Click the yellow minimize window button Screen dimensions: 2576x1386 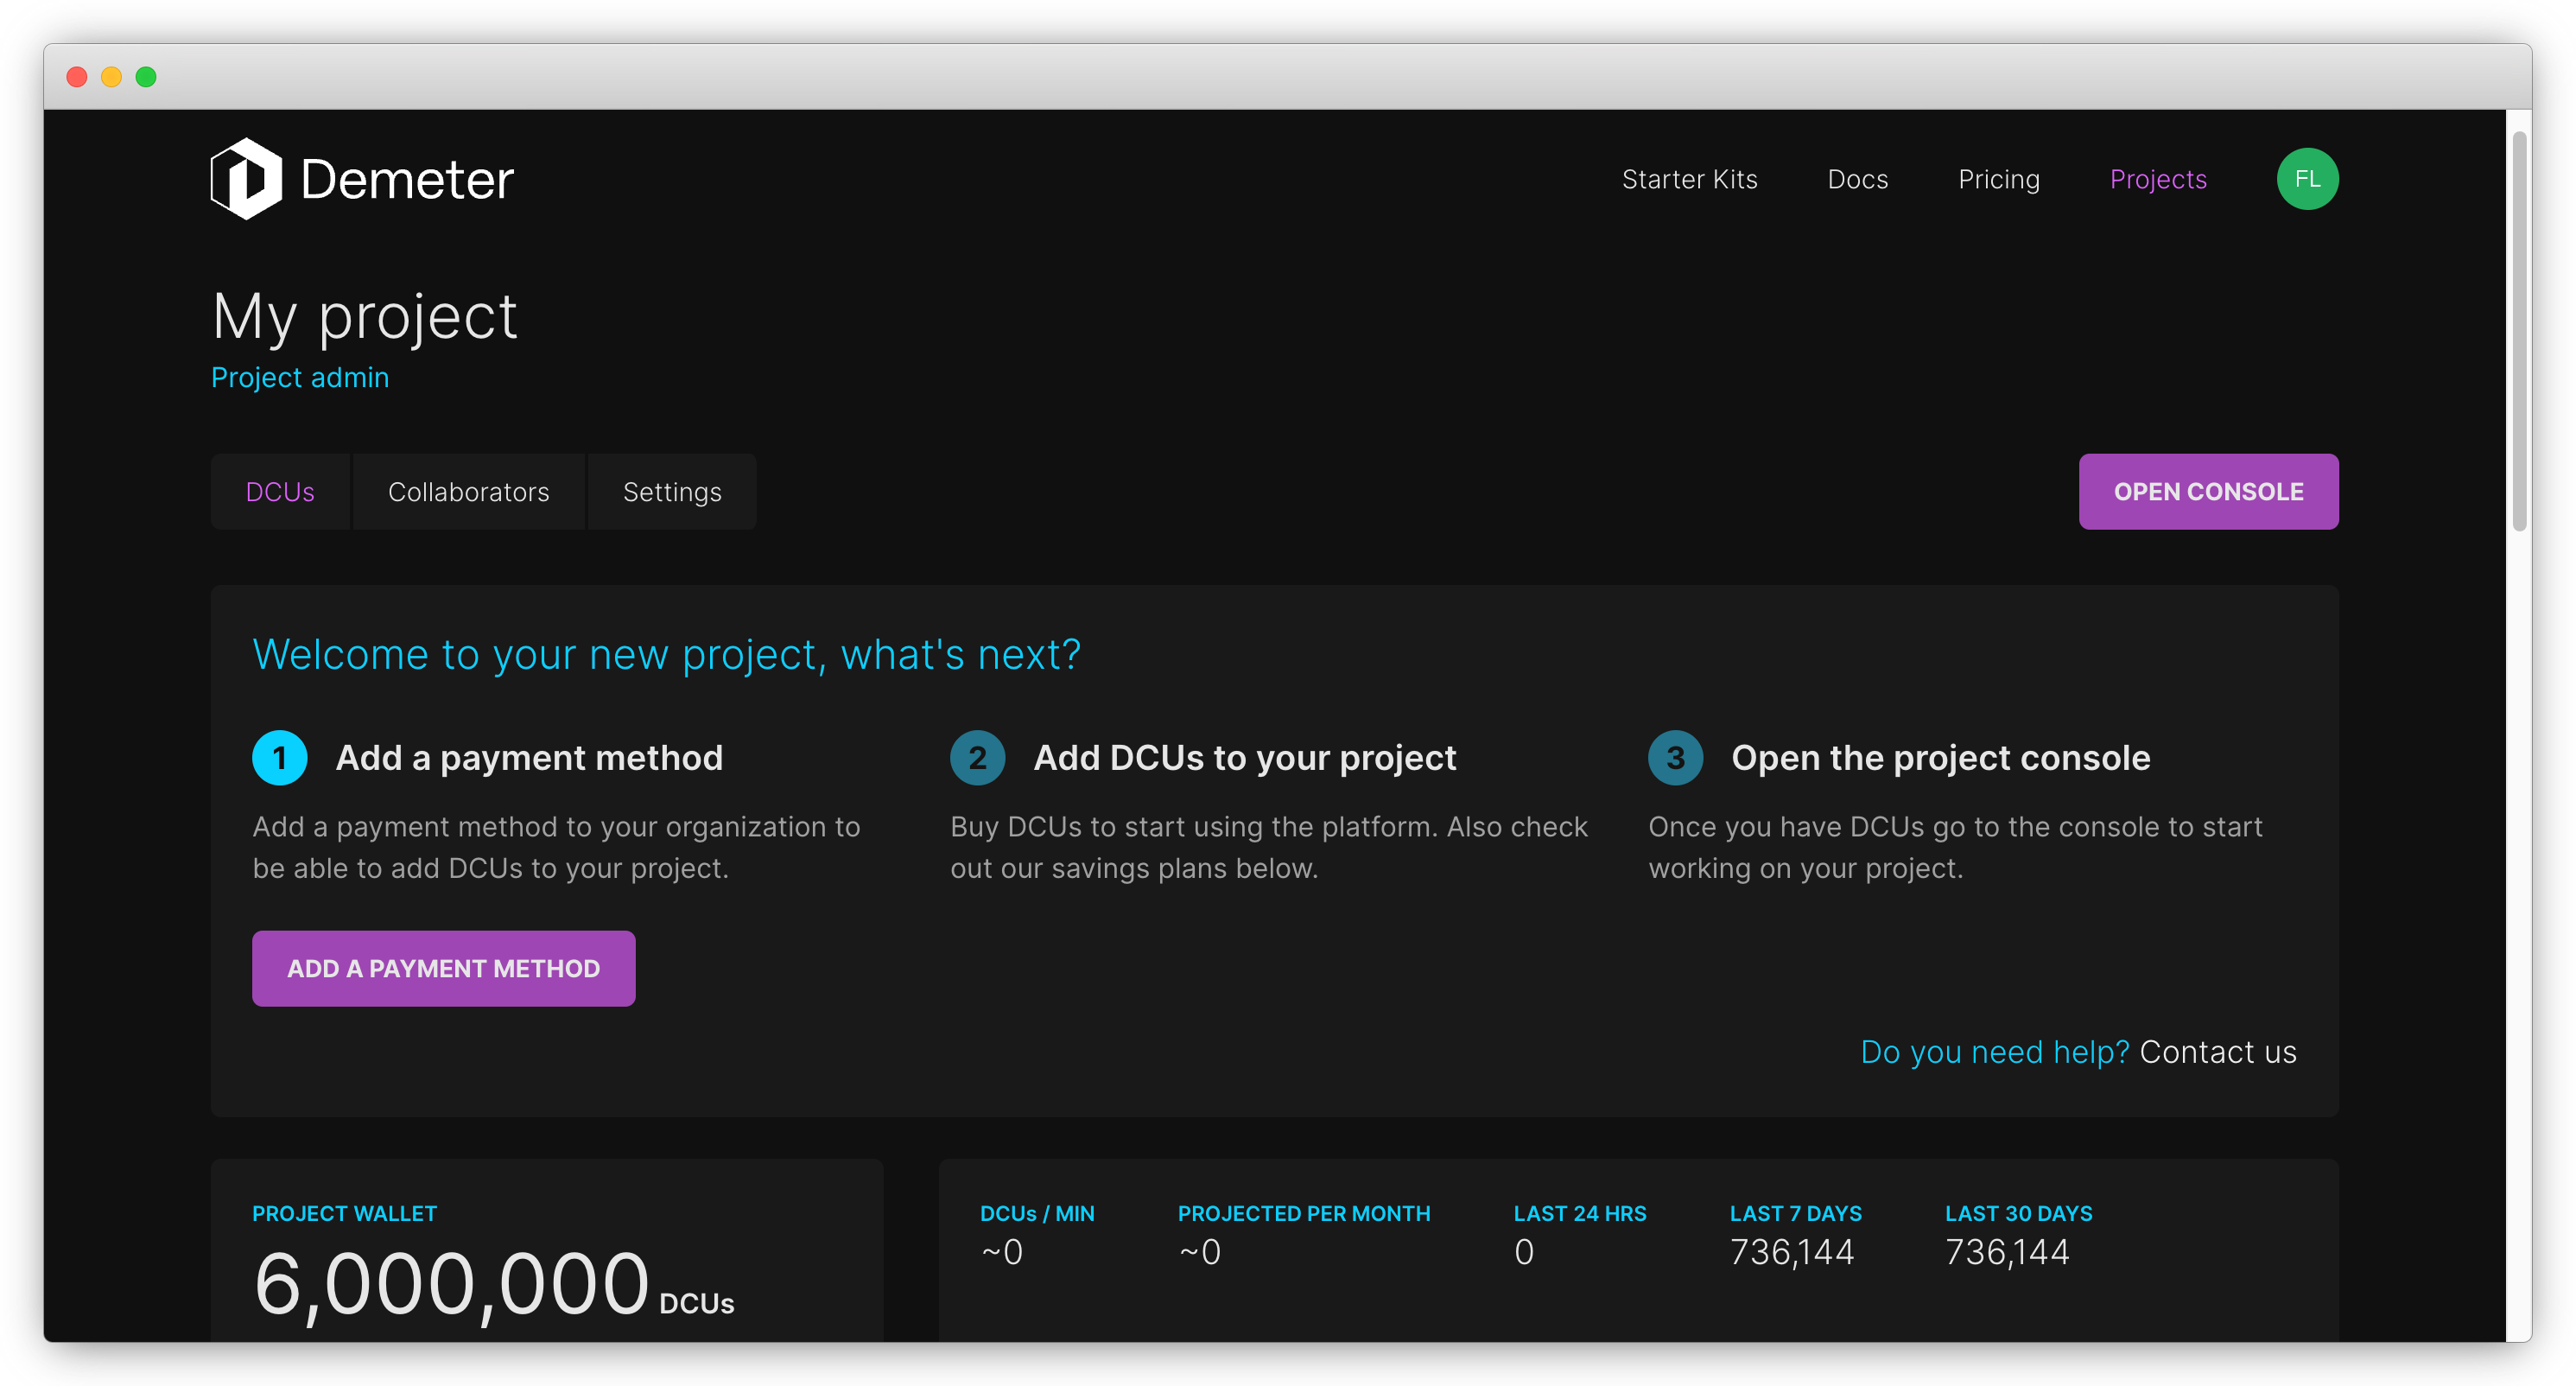point(111,77)
